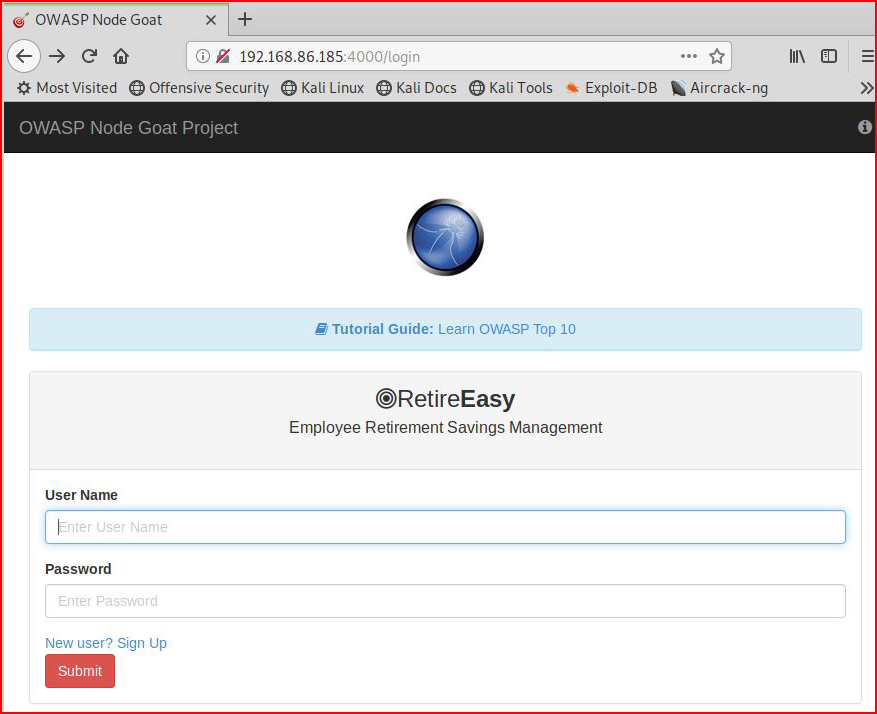Open the New user? Sign Up link

click(x=106, y=643)
